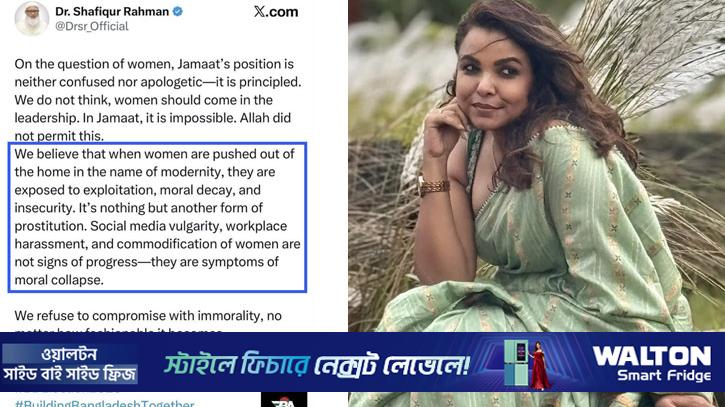Click the X.com logo

pyautogui.click(x=276, y=12)
